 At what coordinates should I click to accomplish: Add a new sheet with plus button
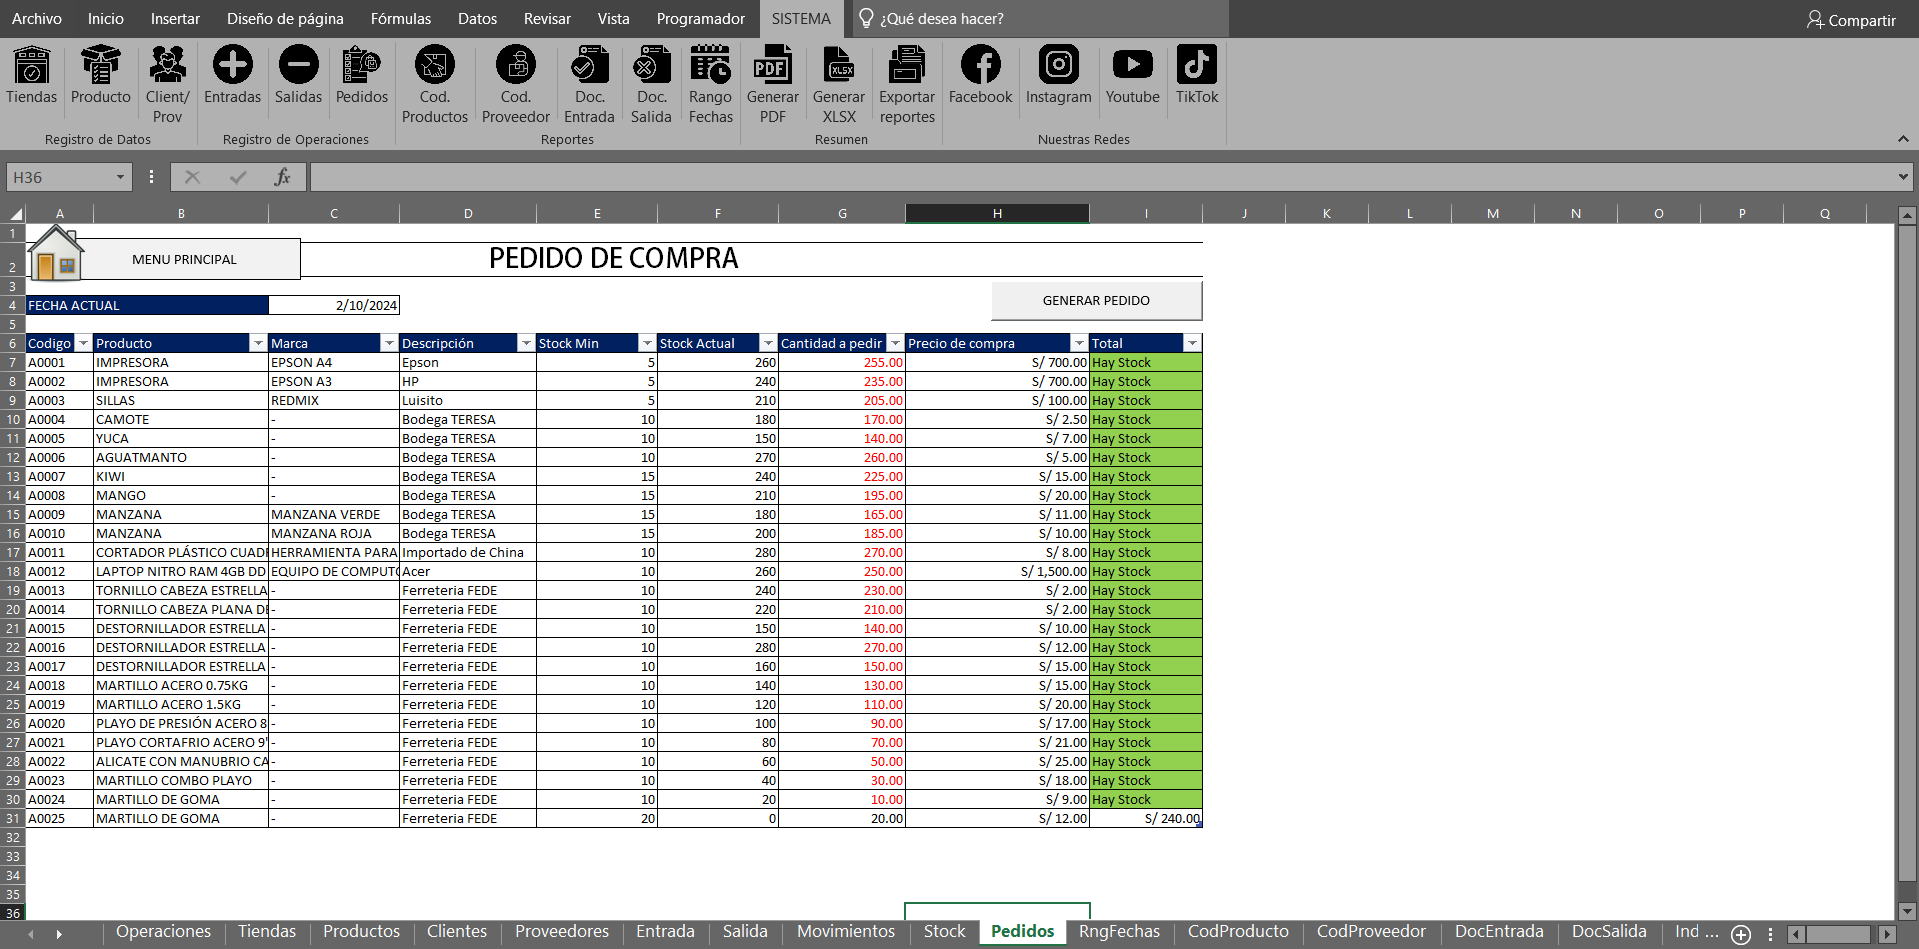coord(1741,934)
